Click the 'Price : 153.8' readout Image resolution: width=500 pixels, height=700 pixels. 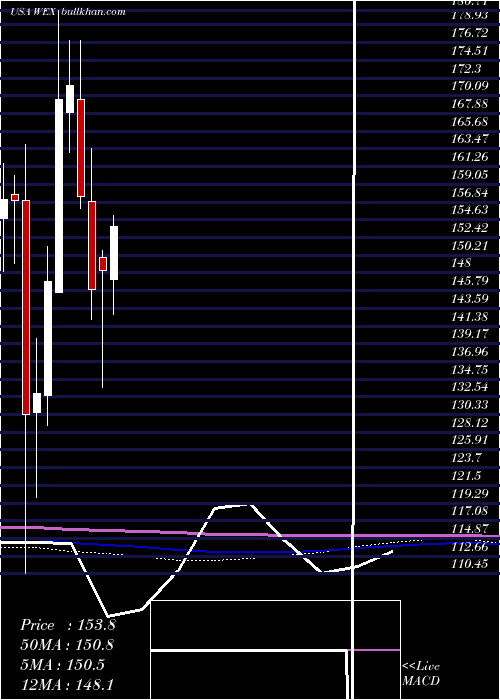[x=68, y=625]
